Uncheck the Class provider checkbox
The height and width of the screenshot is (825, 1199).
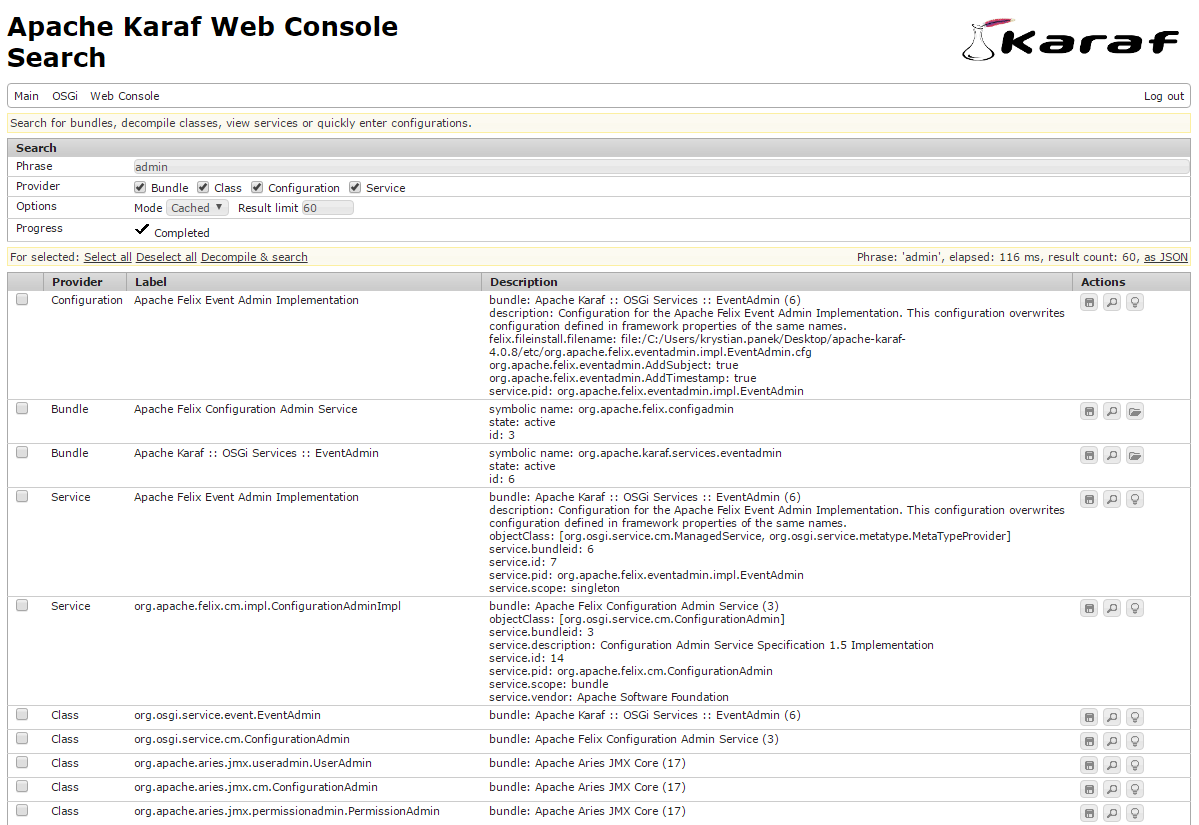tap(203, 187)
